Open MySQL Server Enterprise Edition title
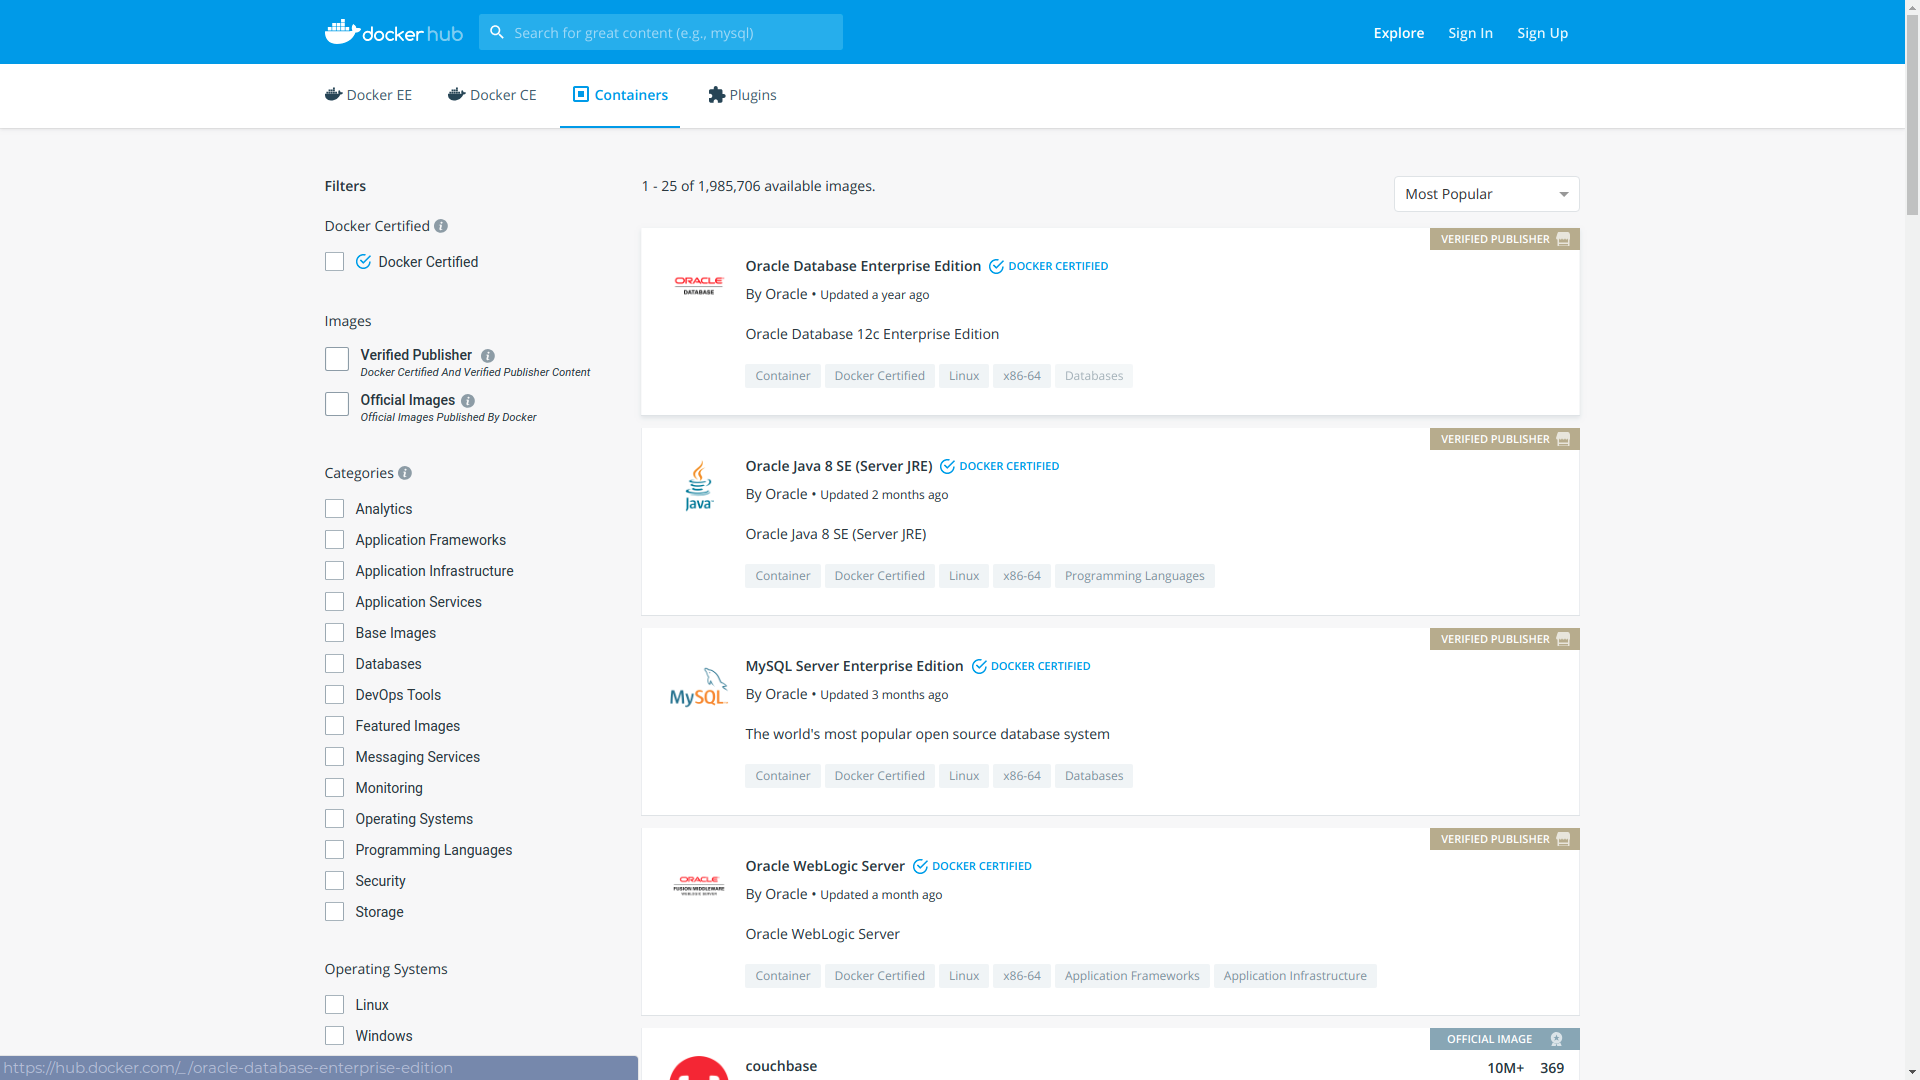 pyautogui.click(x=854, y=666)
